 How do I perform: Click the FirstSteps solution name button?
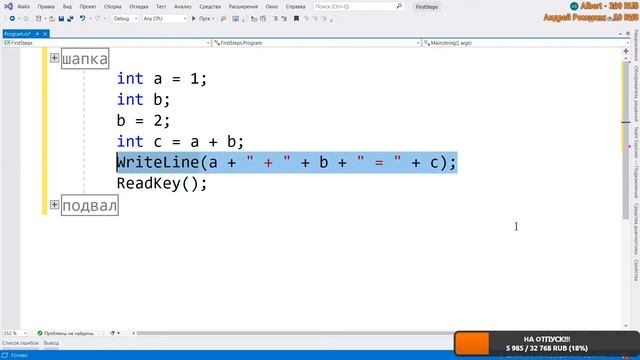[x=427, y=7]
